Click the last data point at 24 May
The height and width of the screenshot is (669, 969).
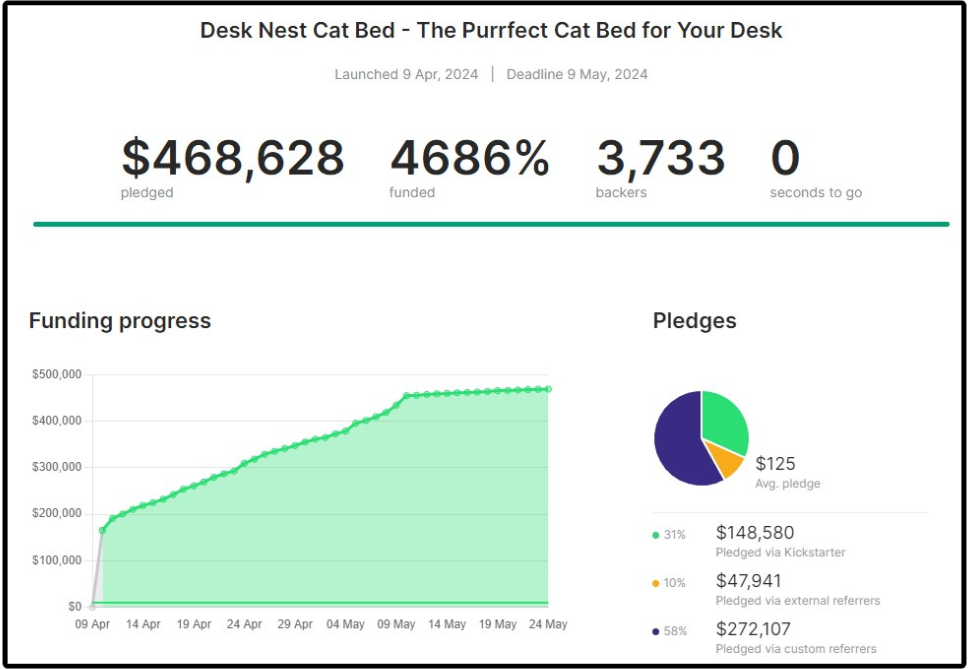[548, 389]
